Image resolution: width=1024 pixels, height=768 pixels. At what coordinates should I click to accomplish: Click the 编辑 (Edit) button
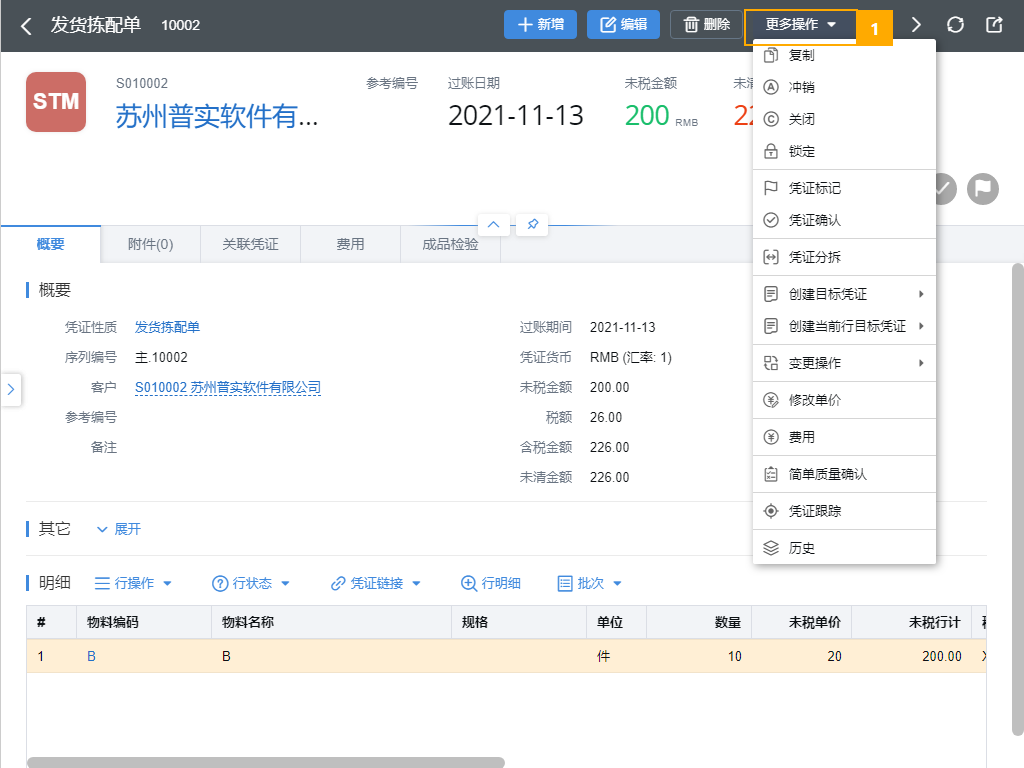(623, 25)
